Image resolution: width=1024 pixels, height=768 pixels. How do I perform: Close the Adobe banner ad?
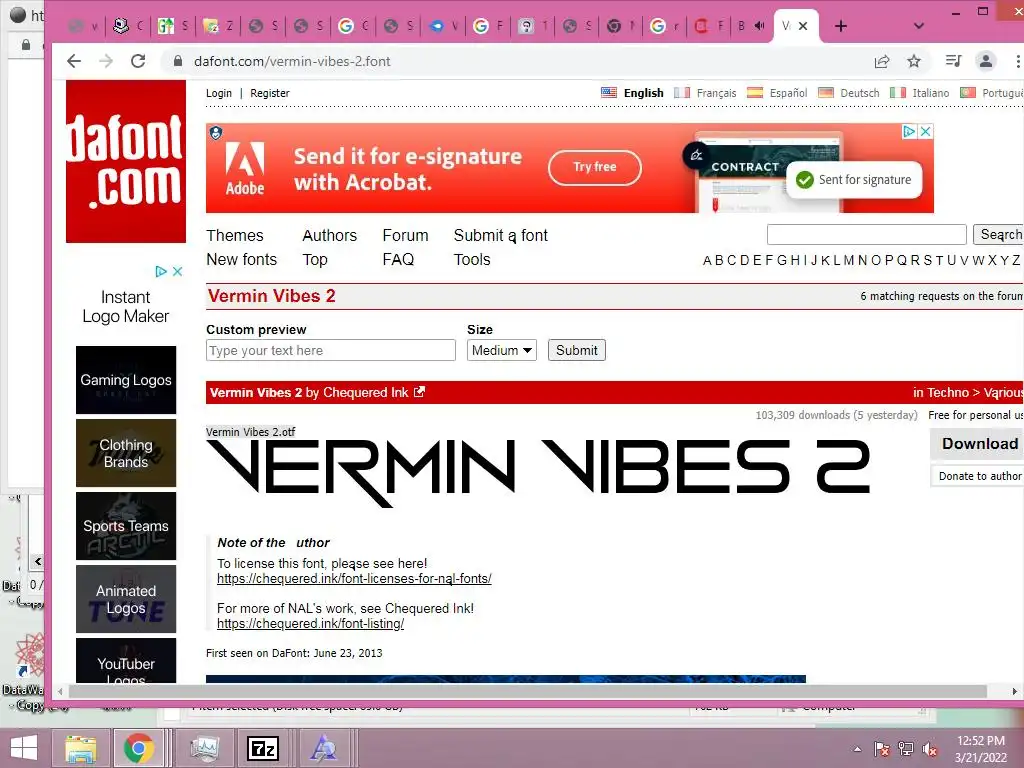pos(925,131)
